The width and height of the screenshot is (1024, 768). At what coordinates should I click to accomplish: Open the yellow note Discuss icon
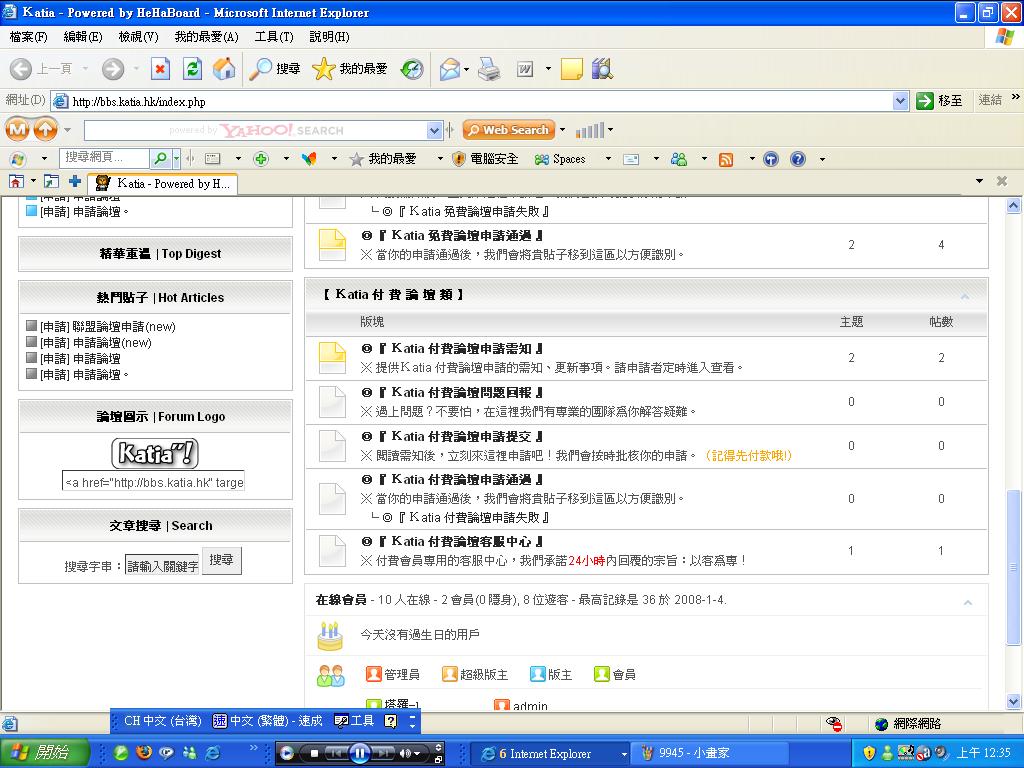tap(571, 69)
